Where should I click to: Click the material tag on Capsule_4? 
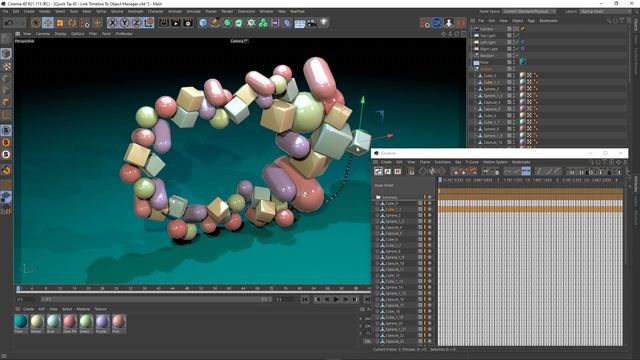click(x=522, y=102)
